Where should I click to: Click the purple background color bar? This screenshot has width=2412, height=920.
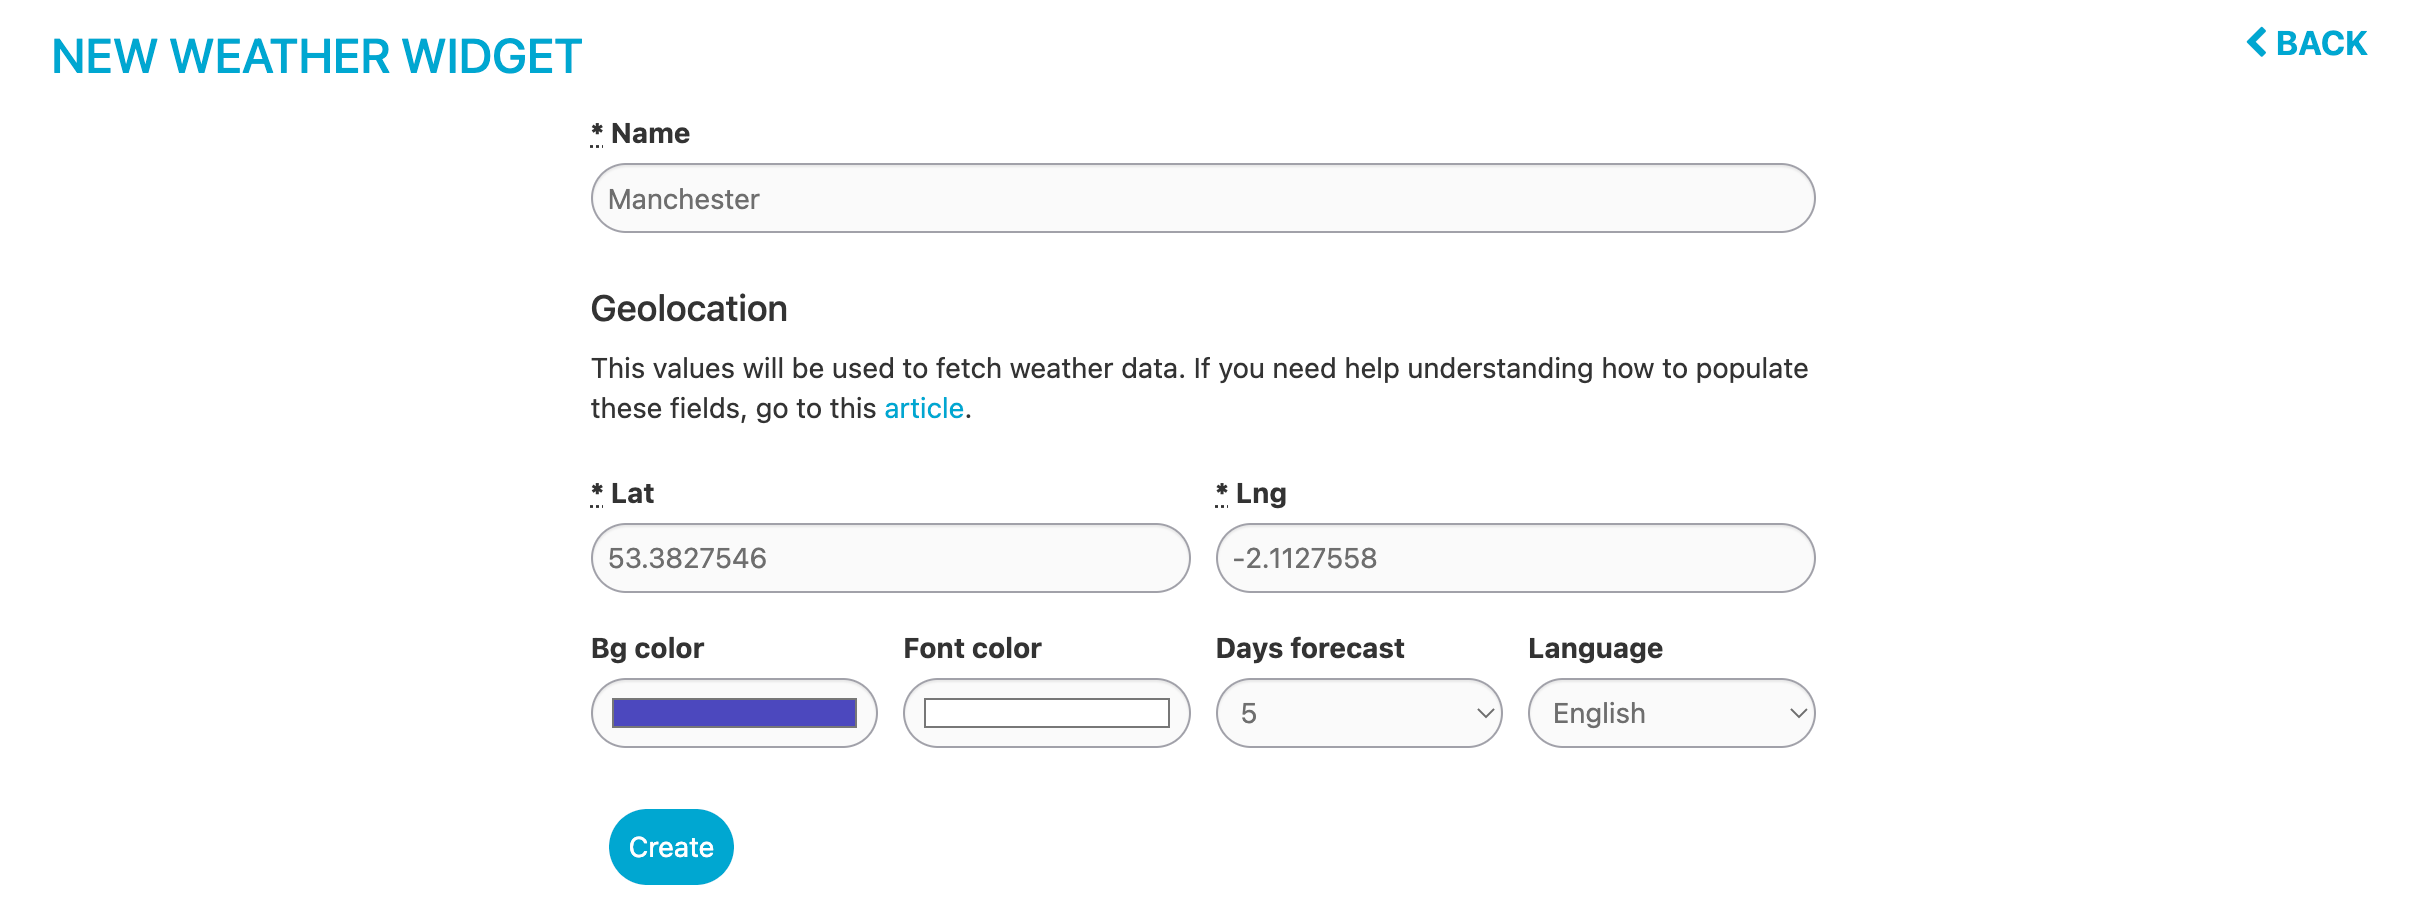[733, 712]
